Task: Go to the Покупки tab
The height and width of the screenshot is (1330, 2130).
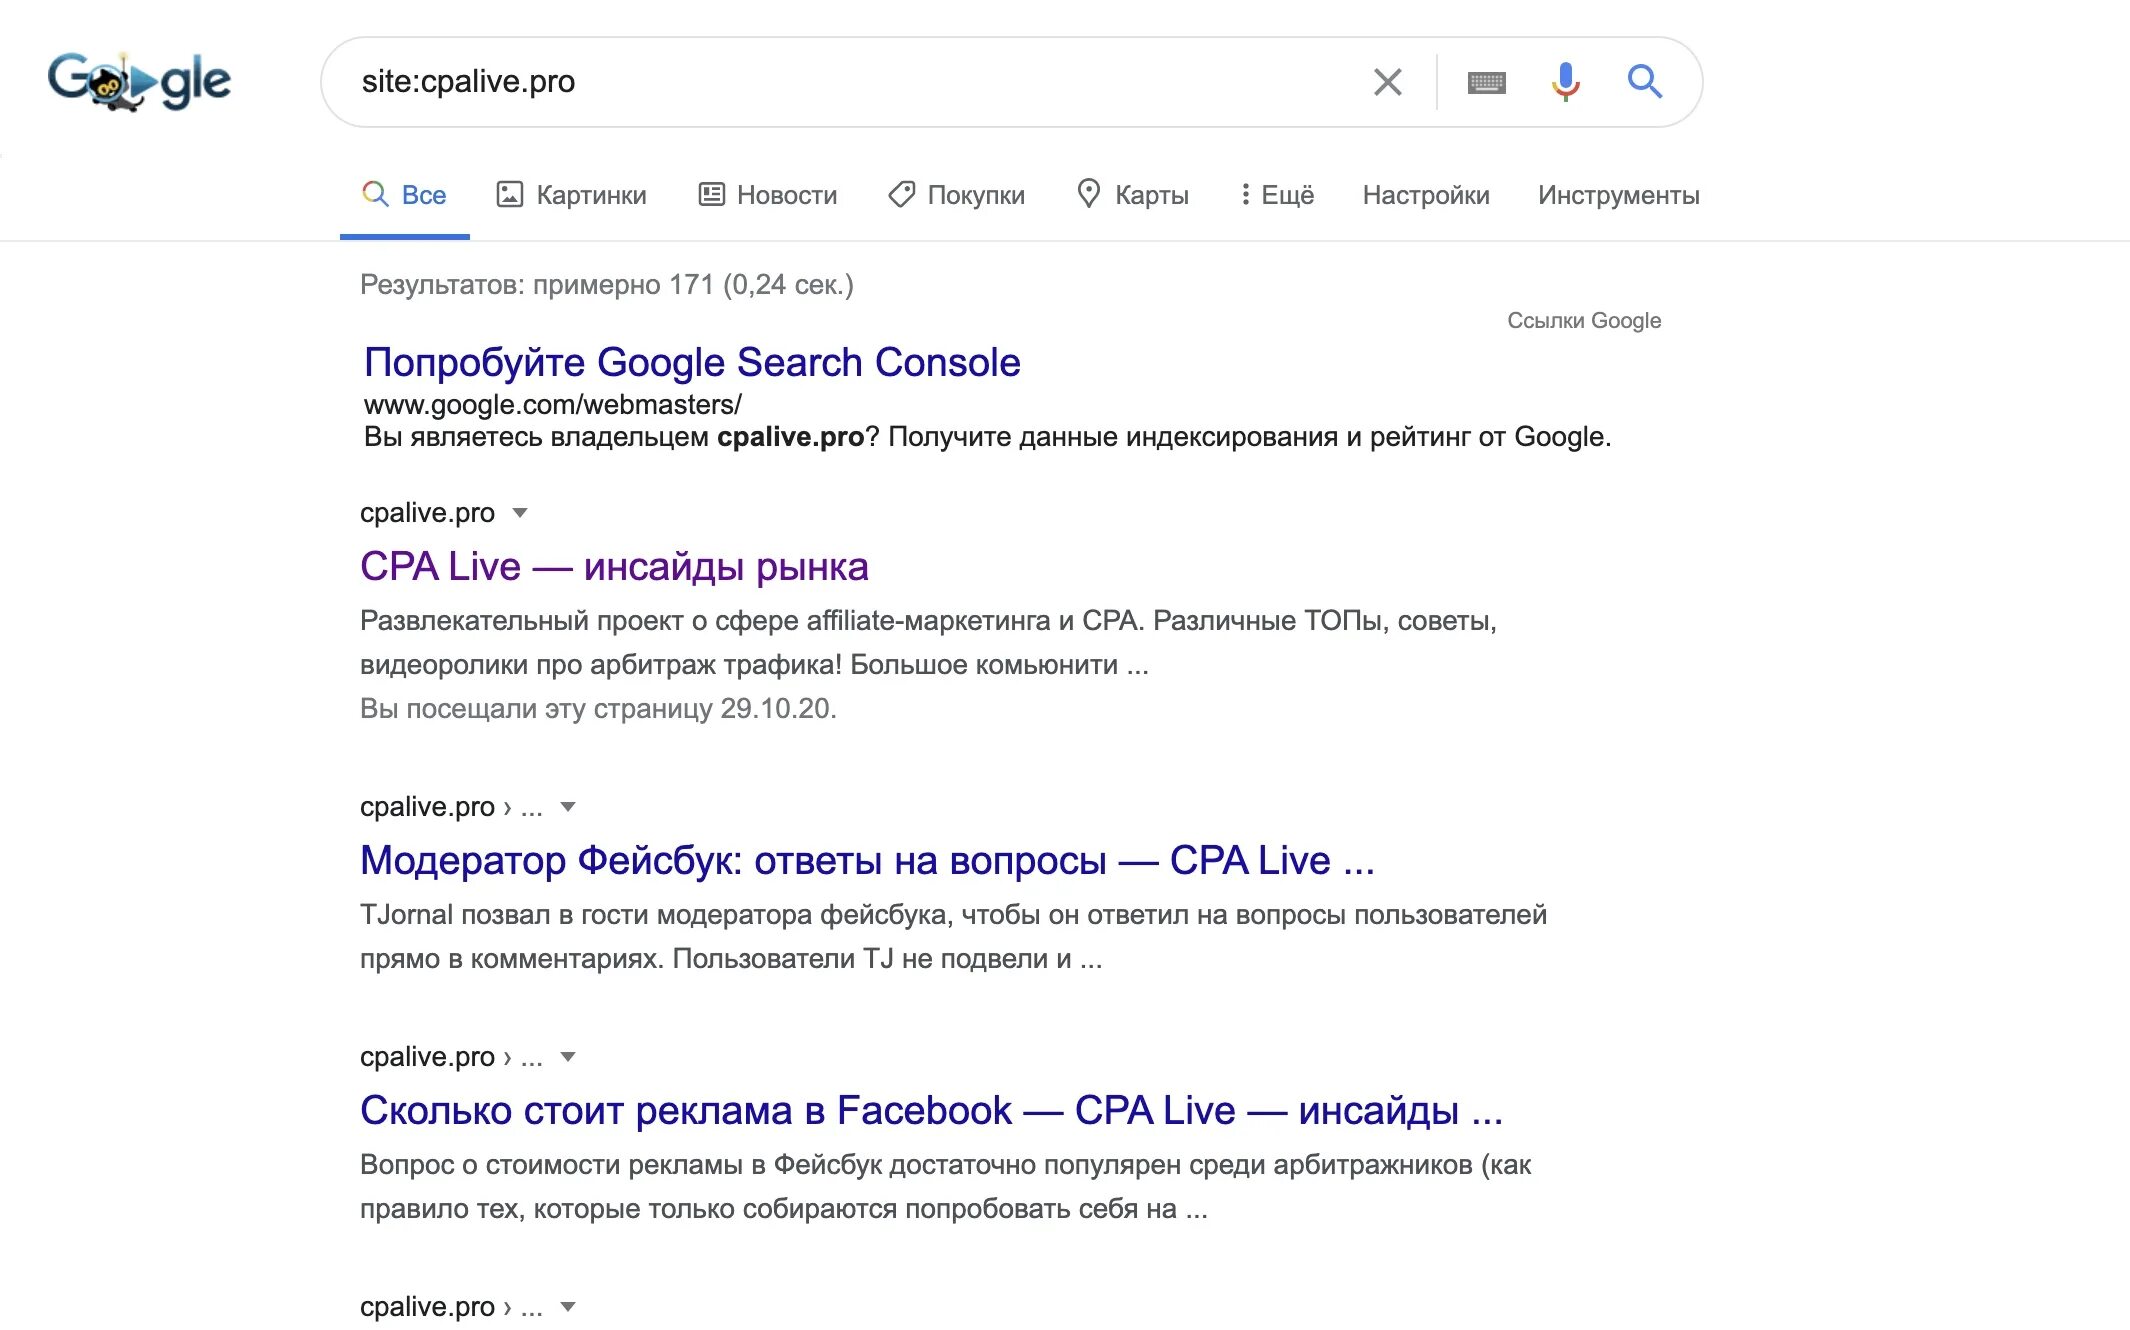Action: (x=957, y=195)
